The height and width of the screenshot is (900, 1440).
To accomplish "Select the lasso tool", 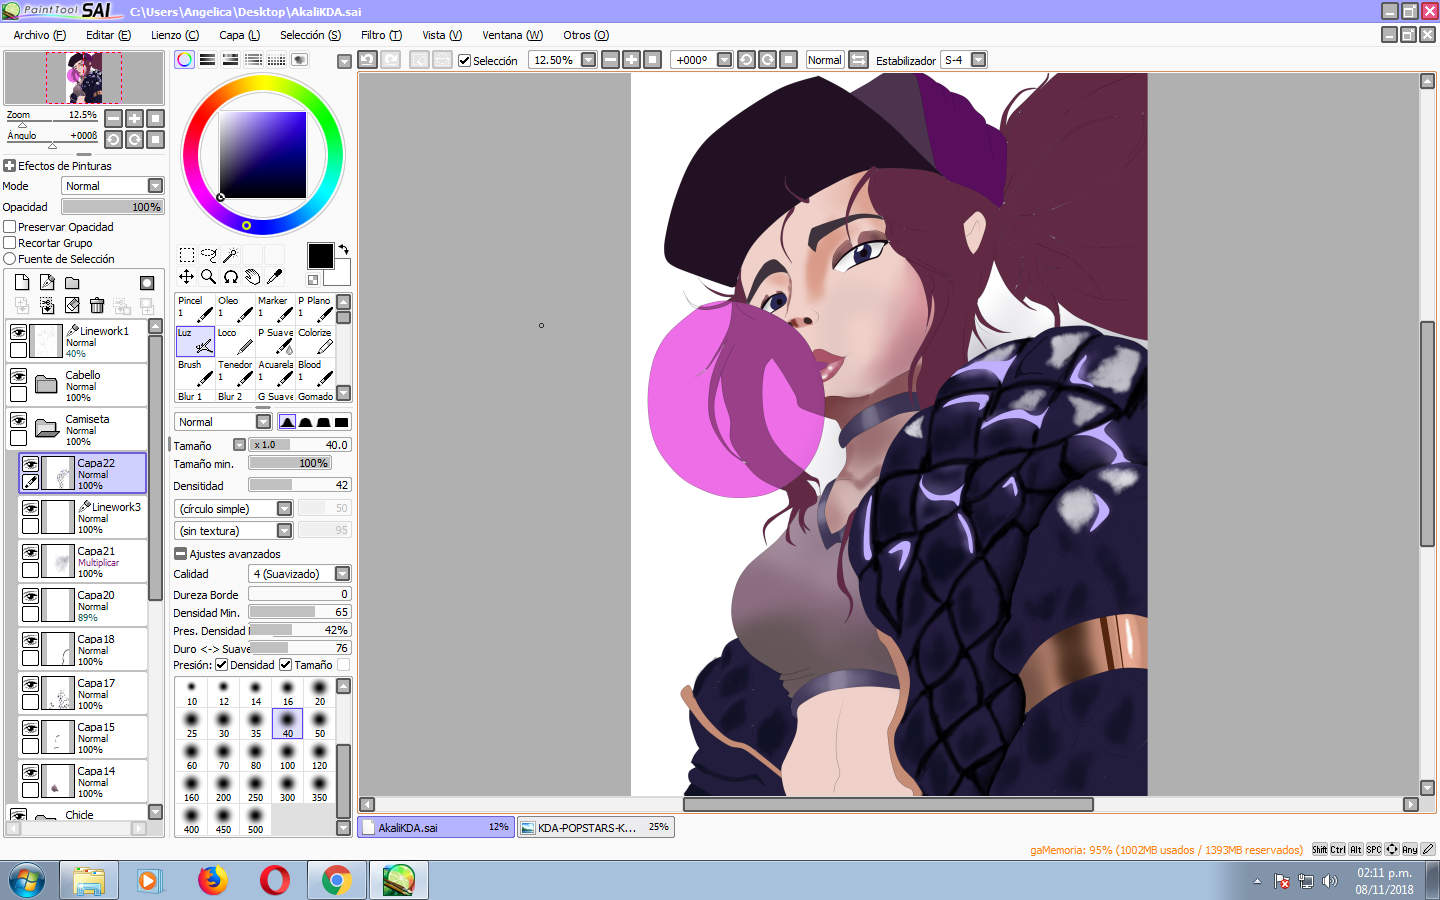I will [209, 255].
